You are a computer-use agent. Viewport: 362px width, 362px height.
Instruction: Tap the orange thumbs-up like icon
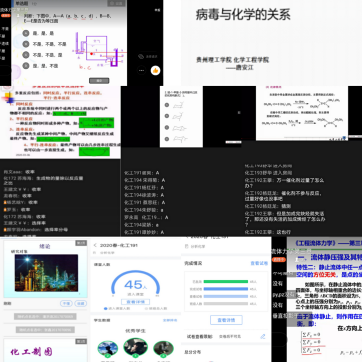click(x=156, y=70)
